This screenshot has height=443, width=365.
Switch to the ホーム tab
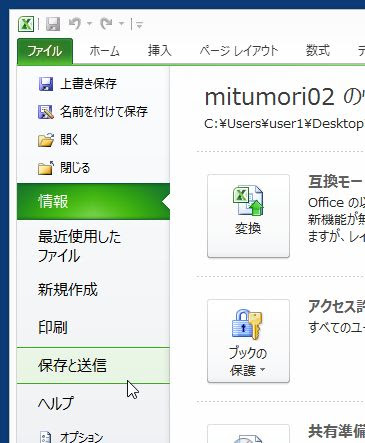click(104, 51)
